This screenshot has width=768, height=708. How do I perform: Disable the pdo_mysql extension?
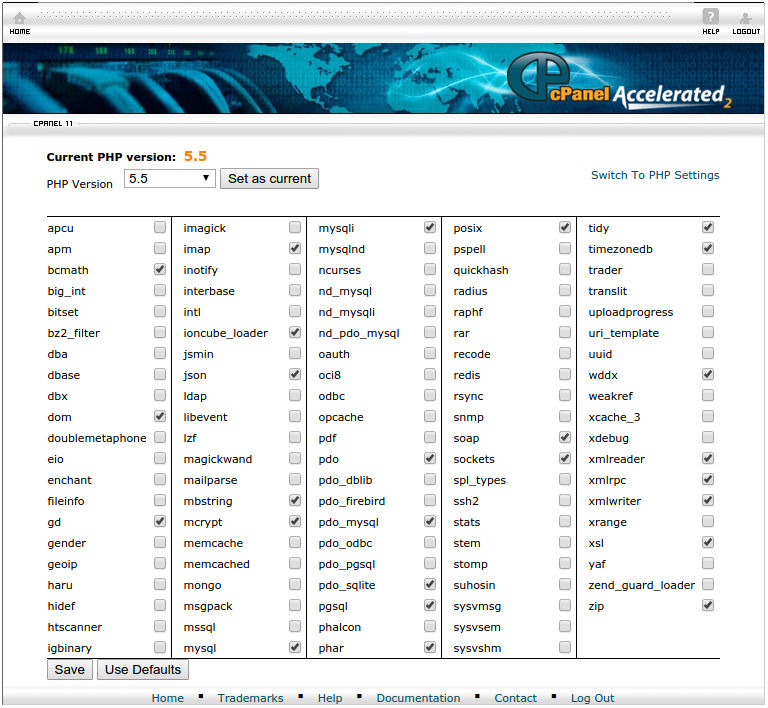click(x=430, y=521)
